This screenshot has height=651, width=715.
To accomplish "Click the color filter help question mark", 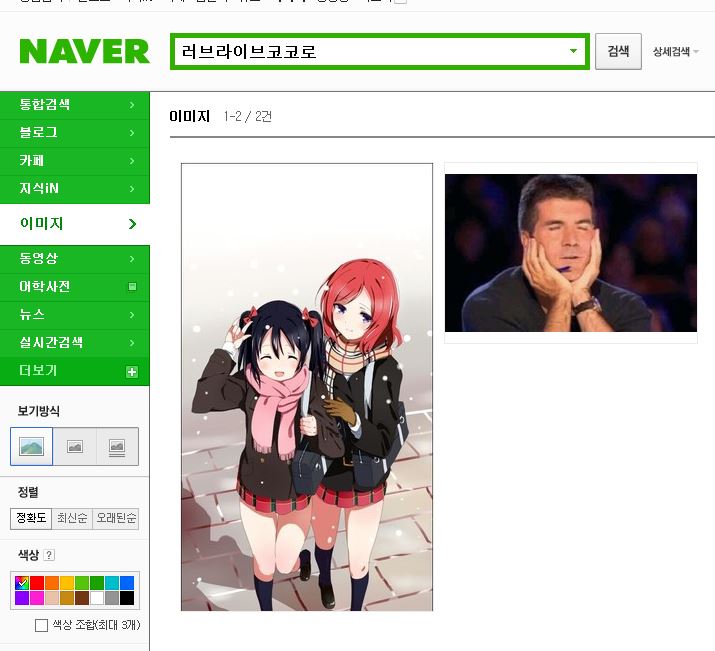I will tap(49, 555).
